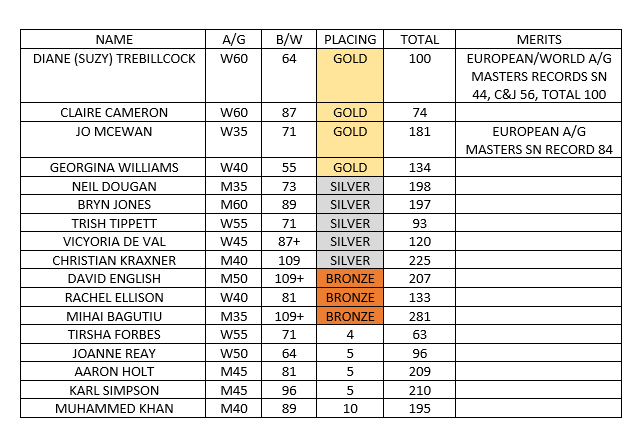641x438 pixels.
Task: Select Claire Cameron's name cell
Action: [x=114, y=113]
